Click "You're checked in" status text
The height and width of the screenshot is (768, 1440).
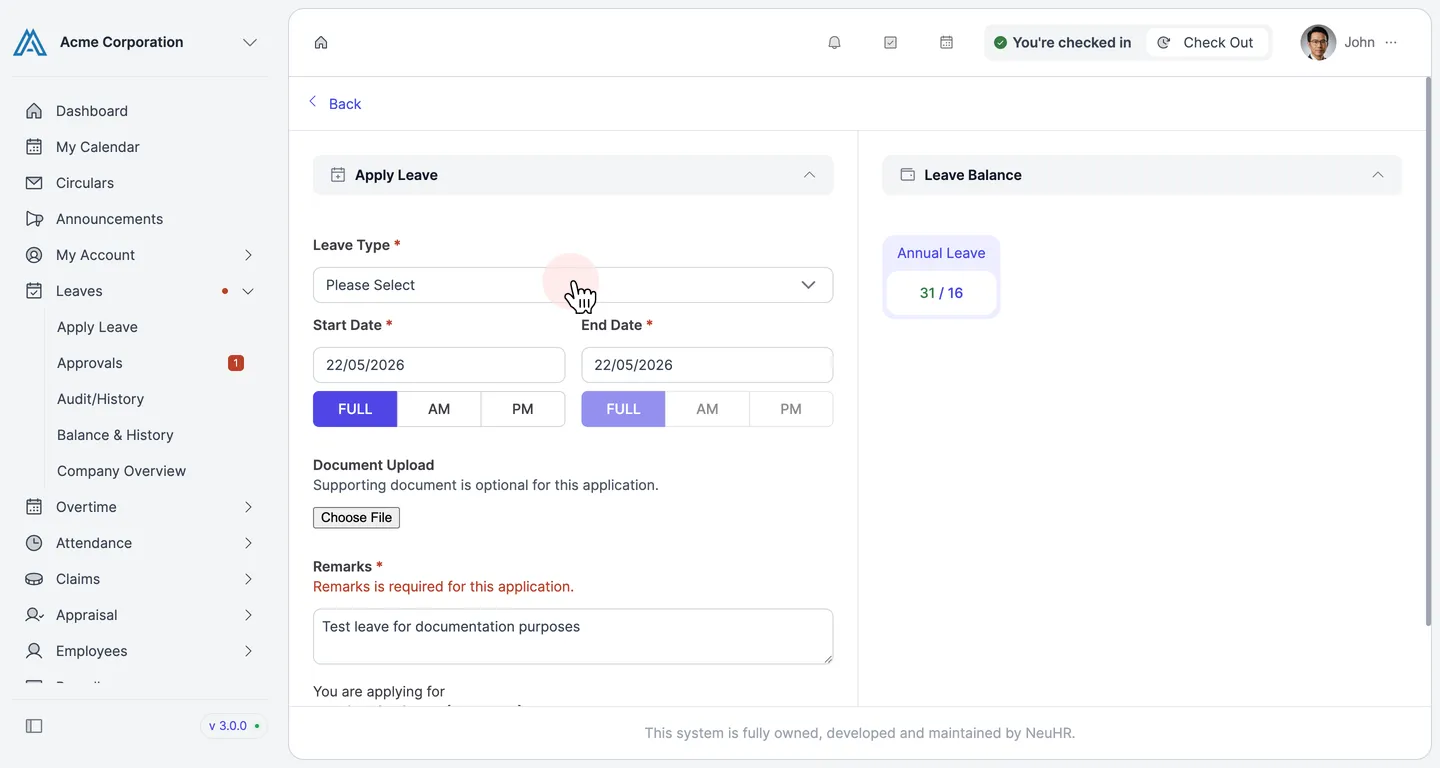point(1071,42)
